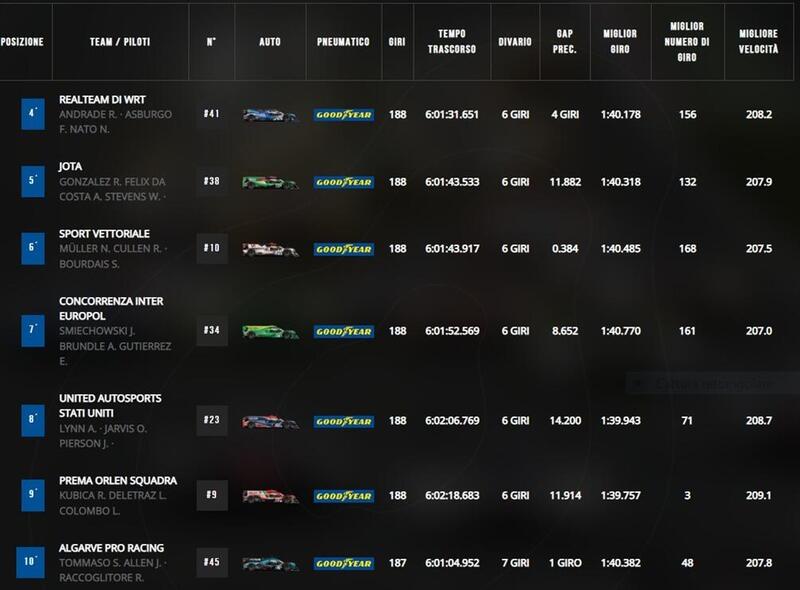Viewport: 800px width, 590px height.
Task: Click the 1:39.757 best lap value
Action: [x=620, y=496]
